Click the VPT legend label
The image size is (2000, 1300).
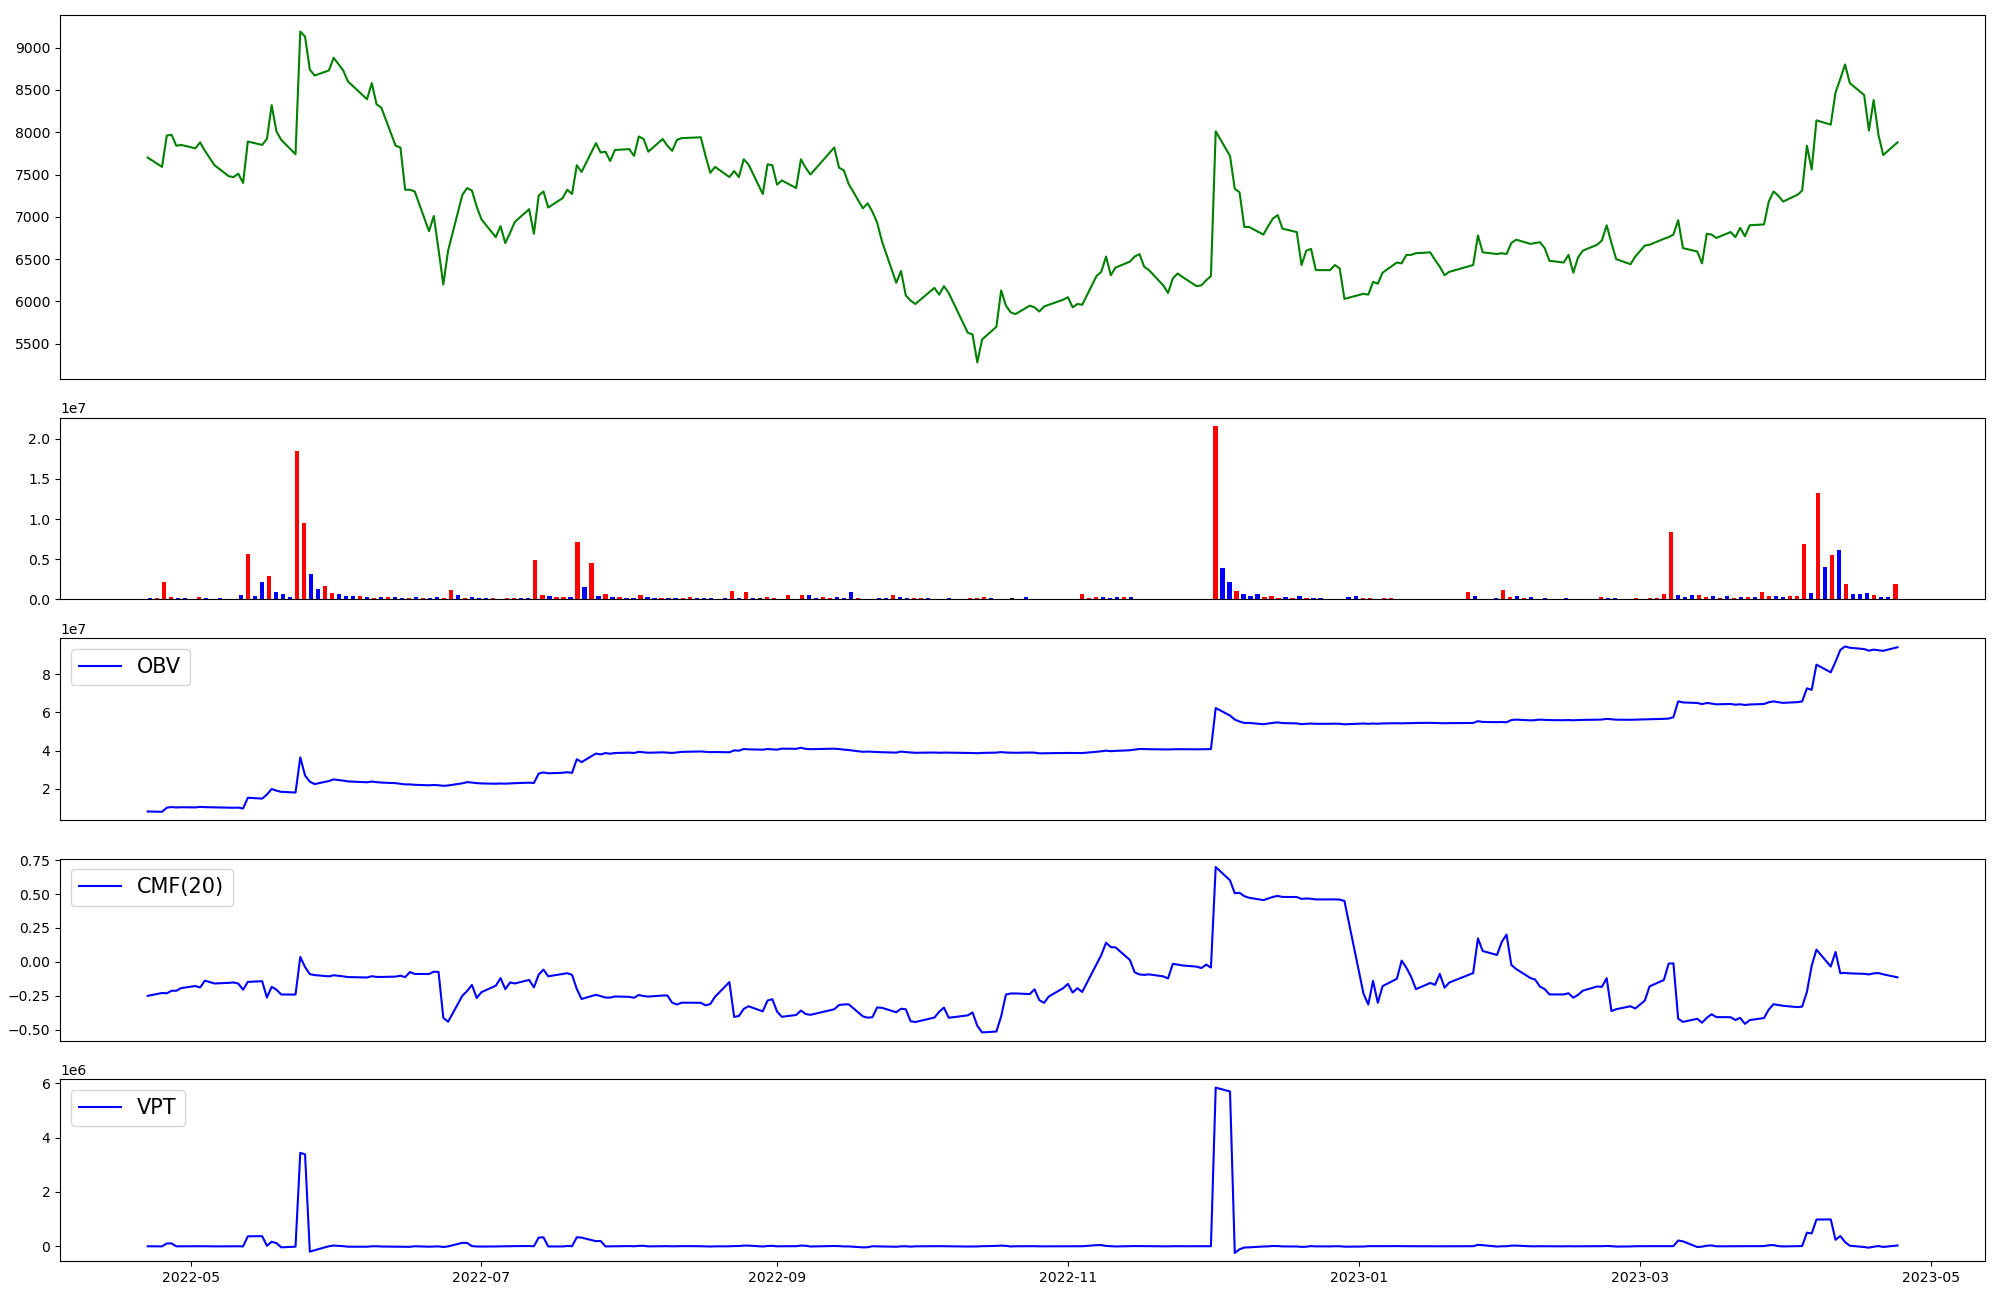pos(156,1107)
